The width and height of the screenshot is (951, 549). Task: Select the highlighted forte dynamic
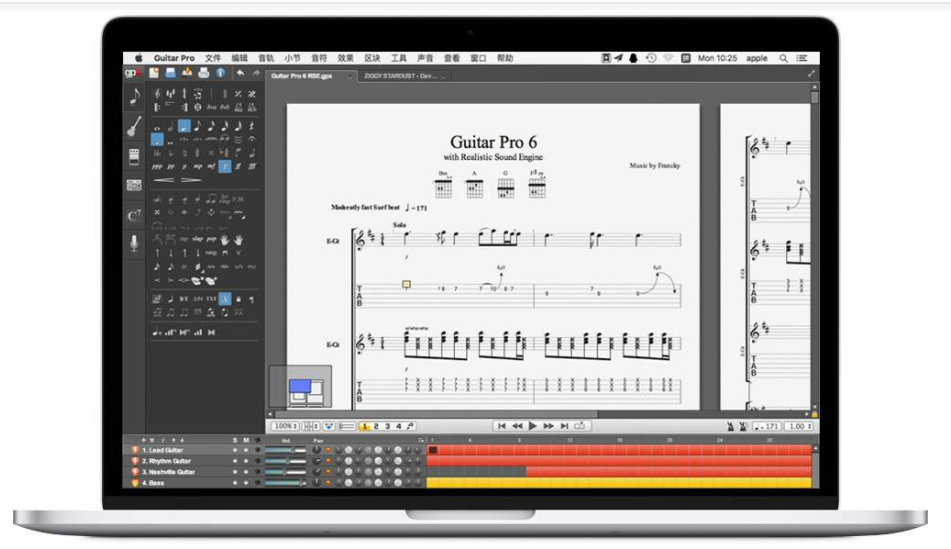(x=224, y=166)
